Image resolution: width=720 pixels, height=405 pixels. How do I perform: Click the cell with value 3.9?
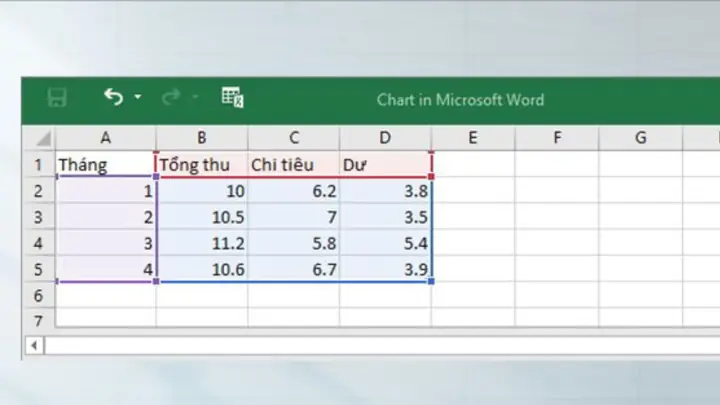click(386, 269)
